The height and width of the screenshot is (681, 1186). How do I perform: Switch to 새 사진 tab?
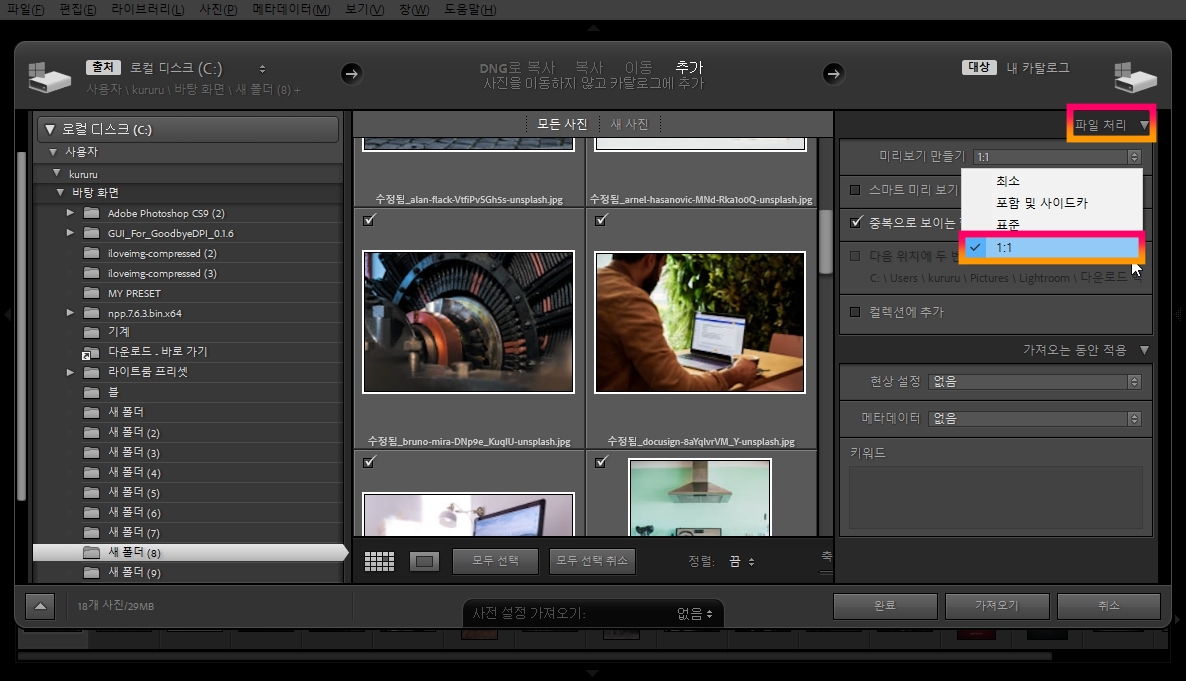tap(629, 124)
